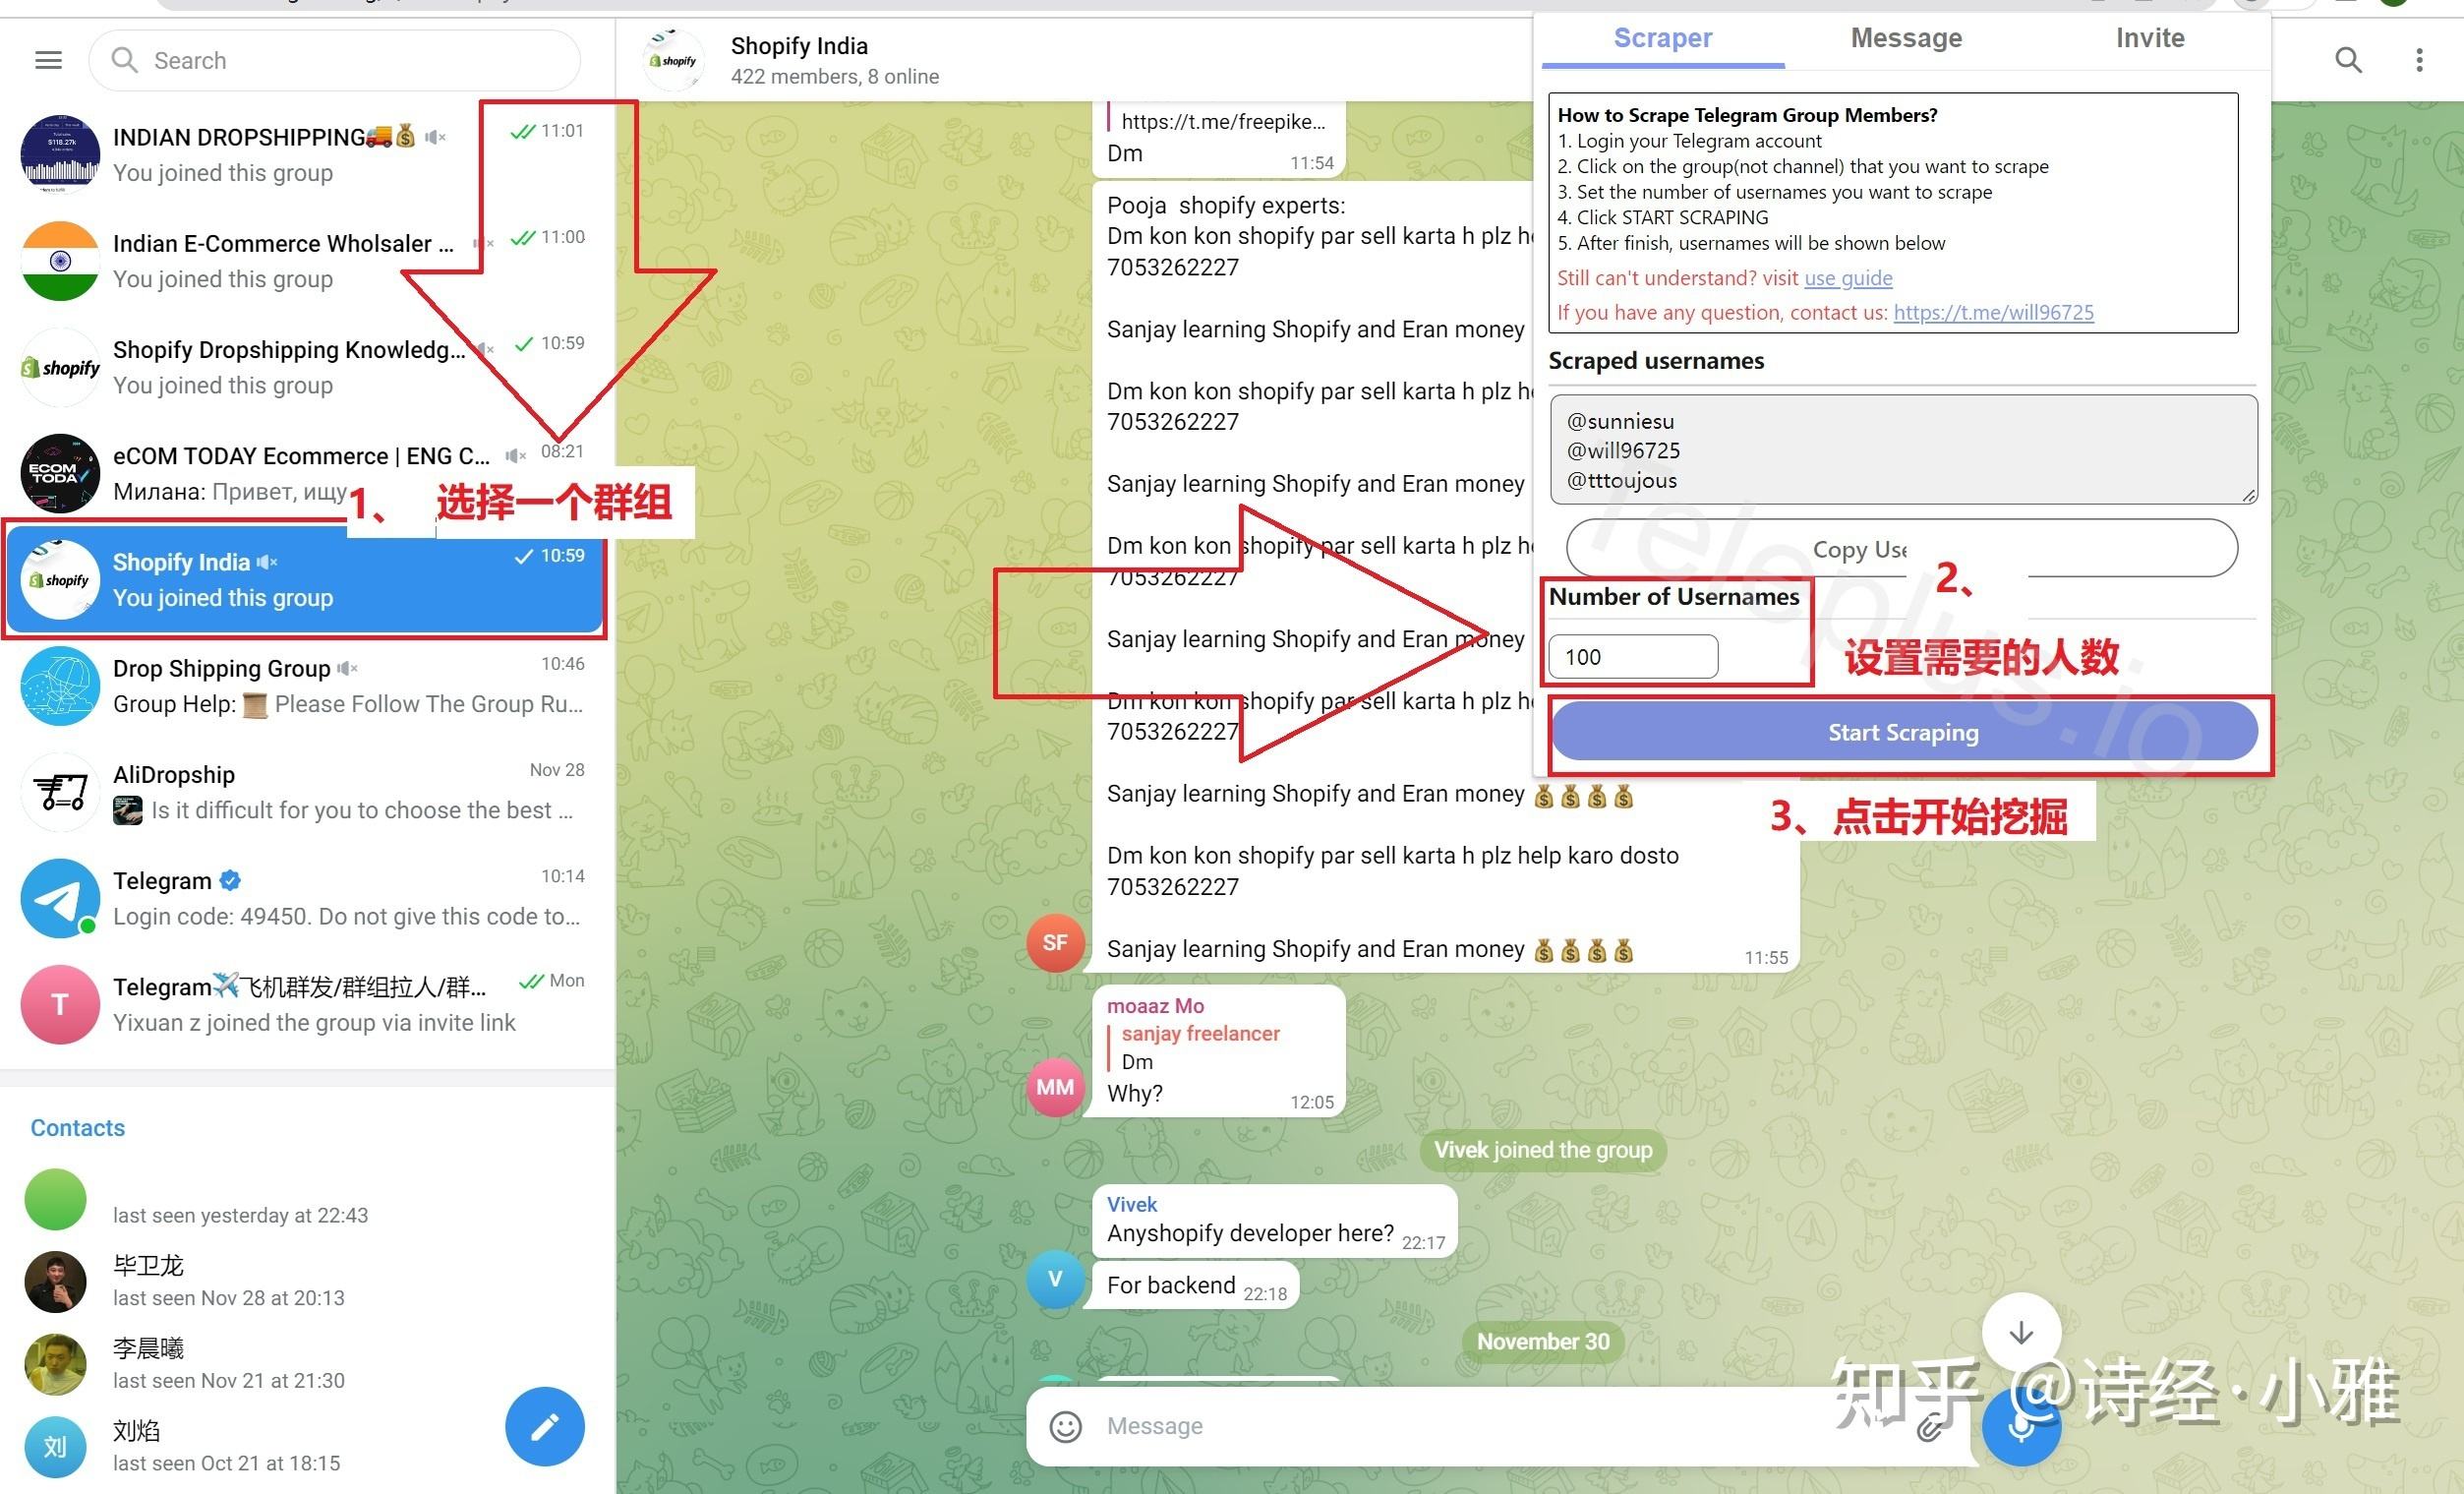The image size is (2464, 1494).
Task: Edit Number of Usernames input field
Action: [1631, 655]
